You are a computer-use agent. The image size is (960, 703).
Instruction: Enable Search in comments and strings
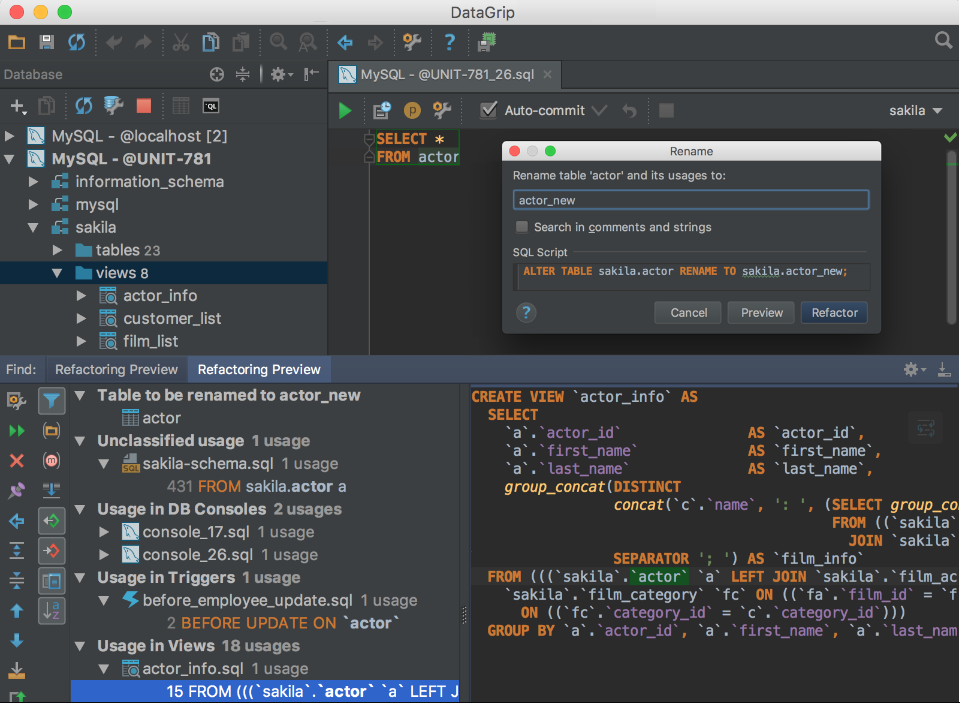521,227
